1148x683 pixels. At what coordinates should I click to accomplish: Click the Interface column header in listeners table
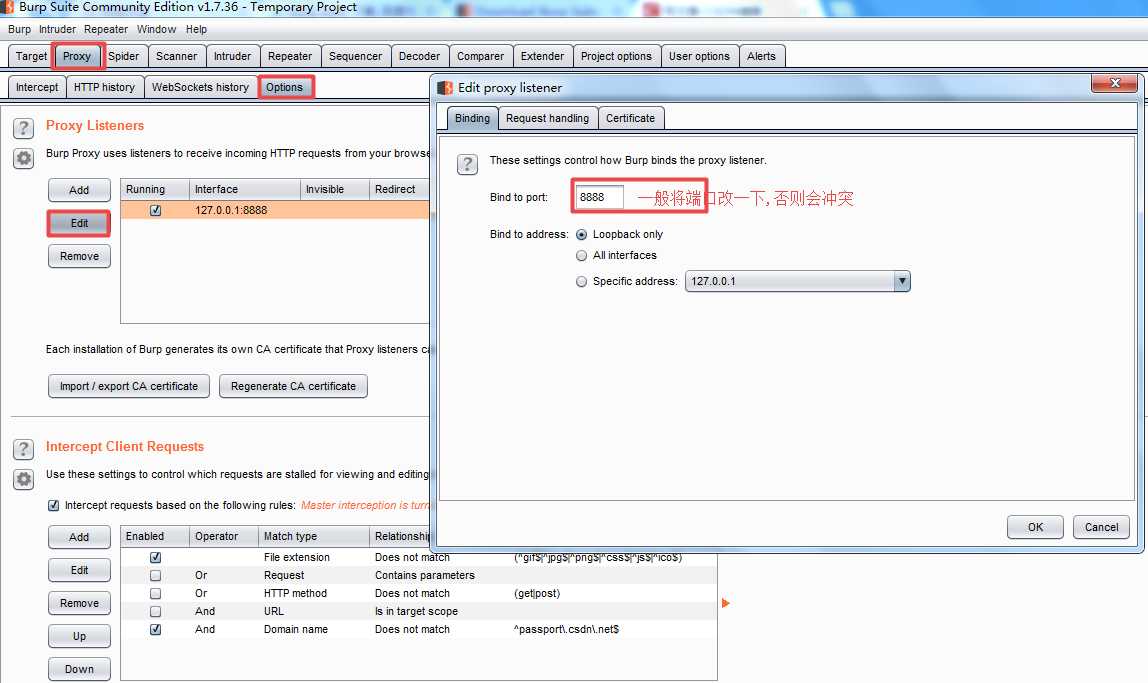(x=245, y=189)
